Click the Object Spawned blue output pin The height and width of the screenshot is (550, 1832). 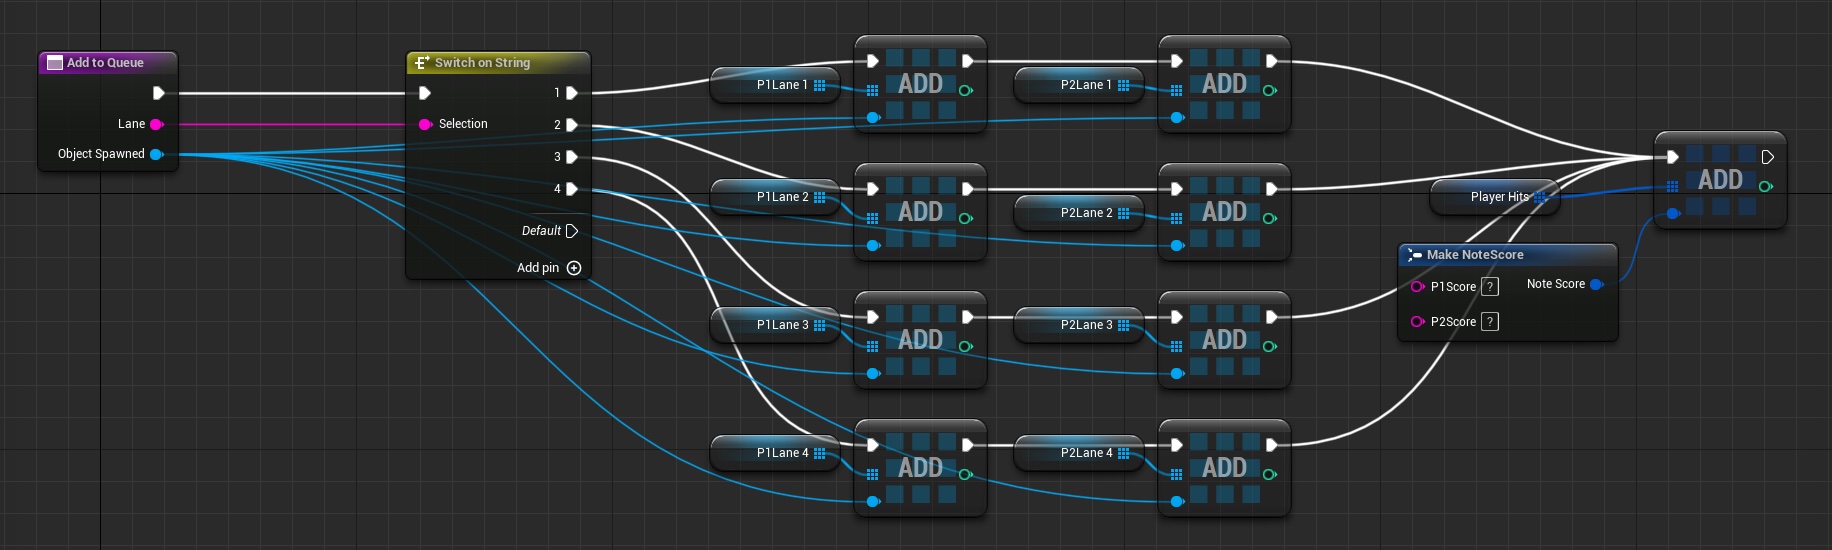pos(157,154)
